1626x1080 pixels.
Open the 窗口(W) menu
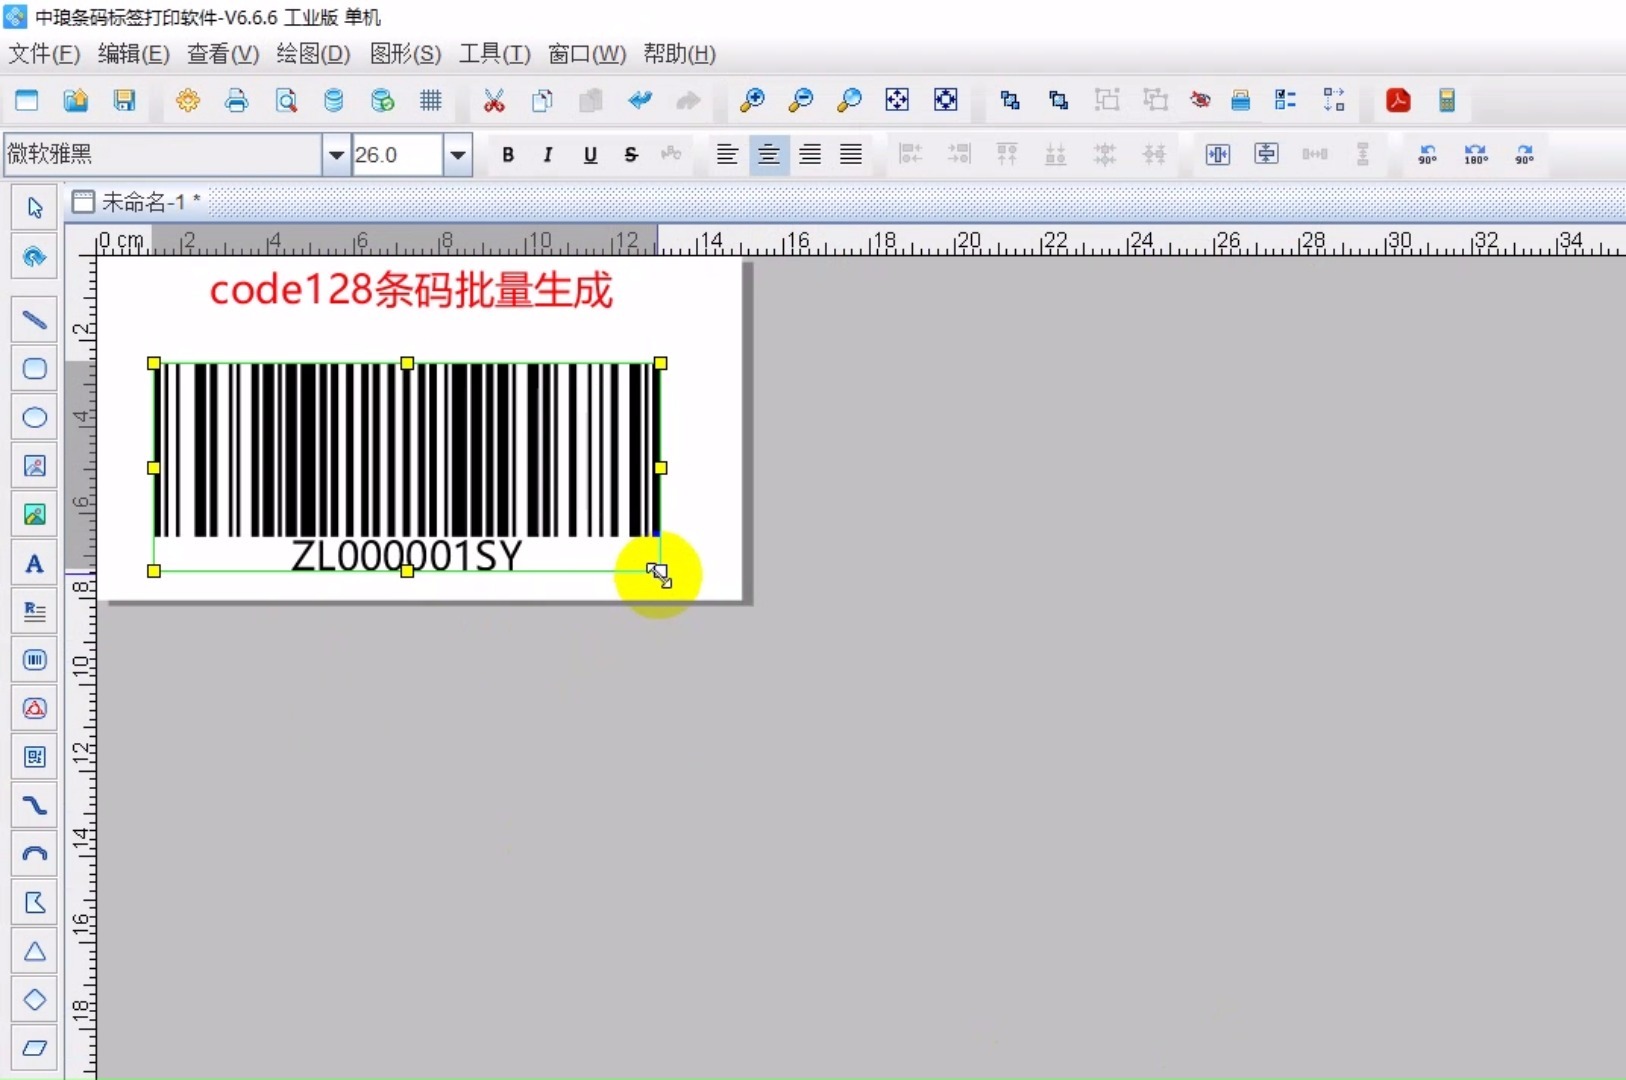(x=587, y=54)
